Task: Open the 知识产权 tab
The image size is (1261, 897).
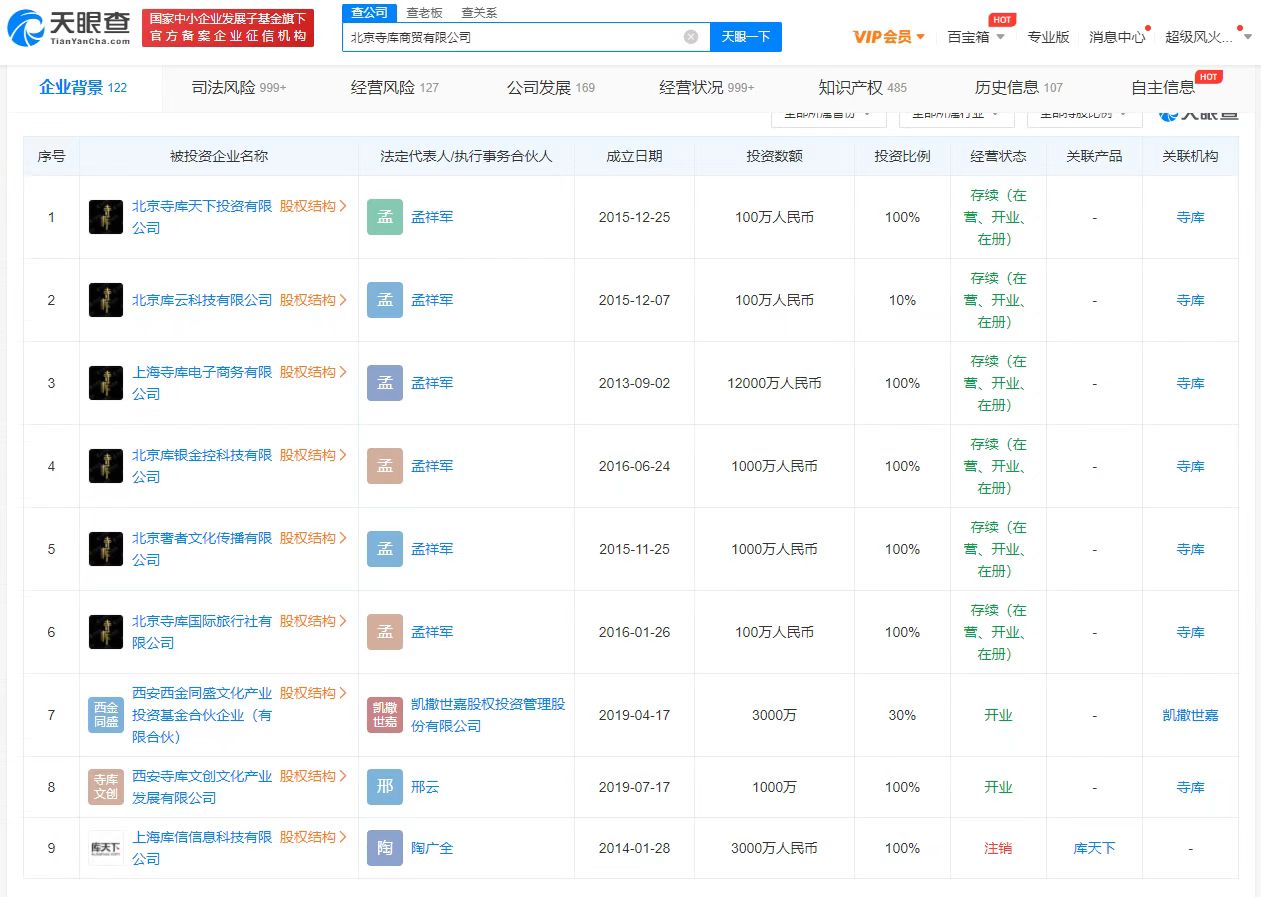Action: coord(862,88)
